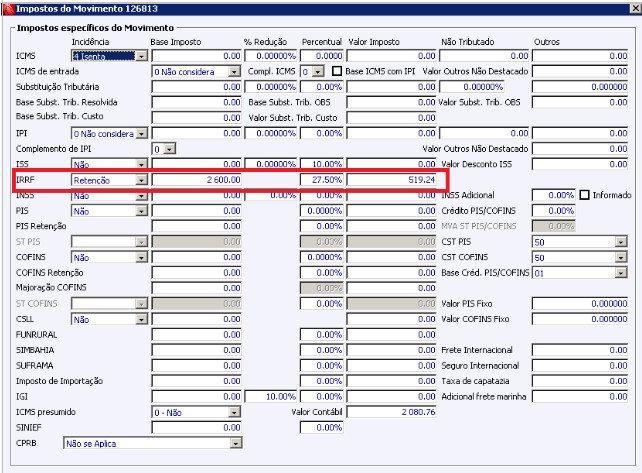Click INSS Adicional percentage field

pyautogui.click(x=554, y=195)
